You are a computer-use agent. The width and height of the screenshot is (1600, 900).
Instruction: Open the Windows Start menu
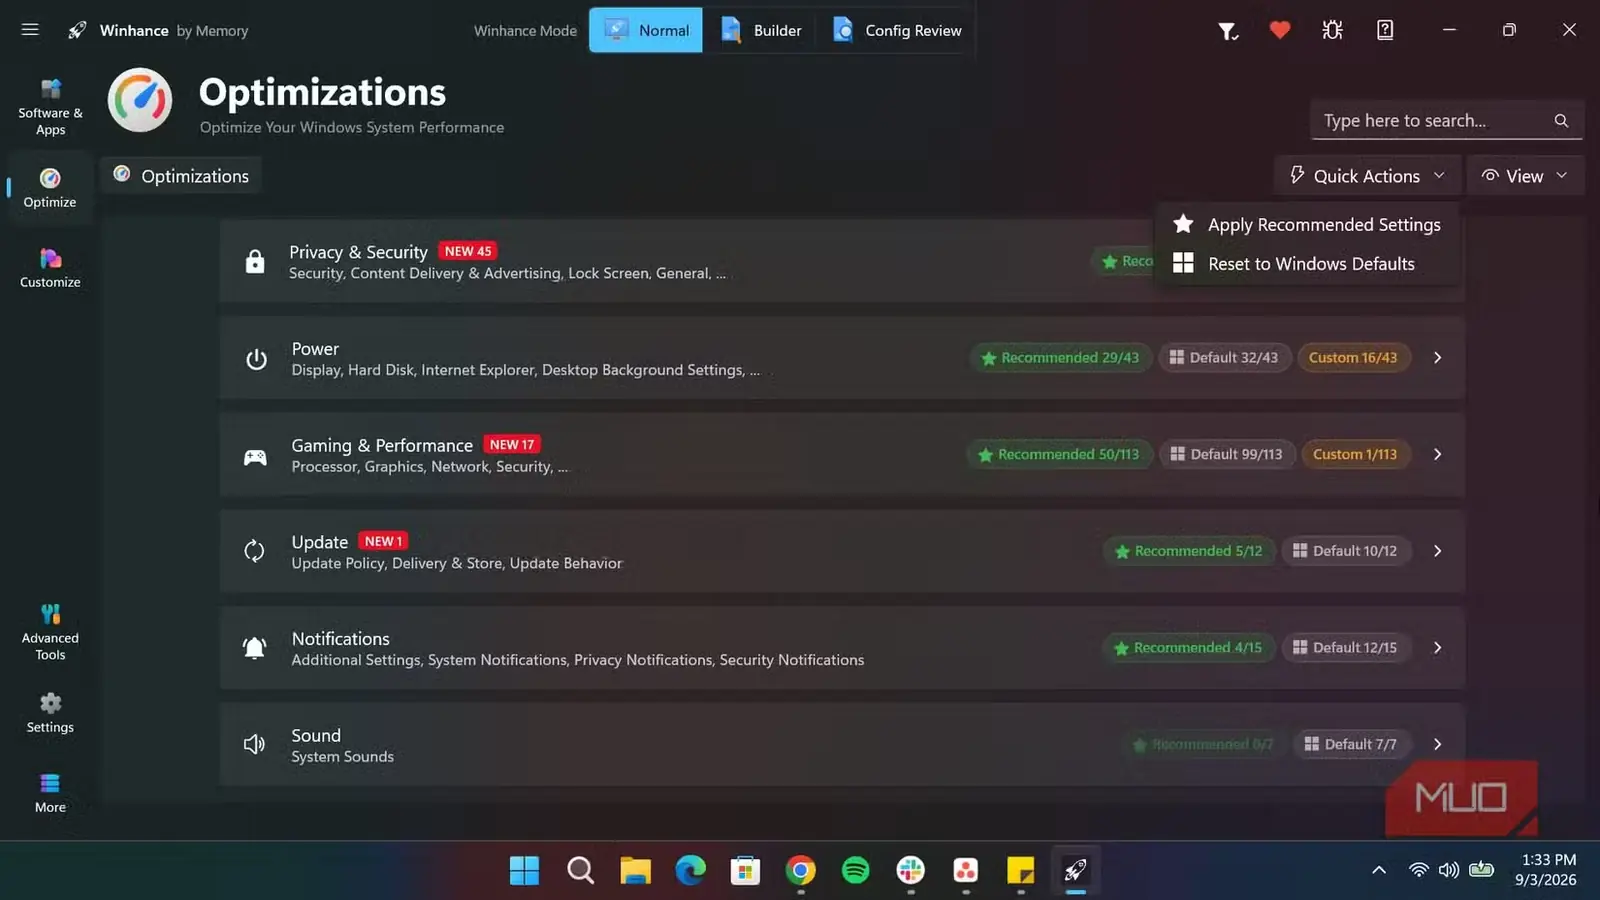(524, 870)
